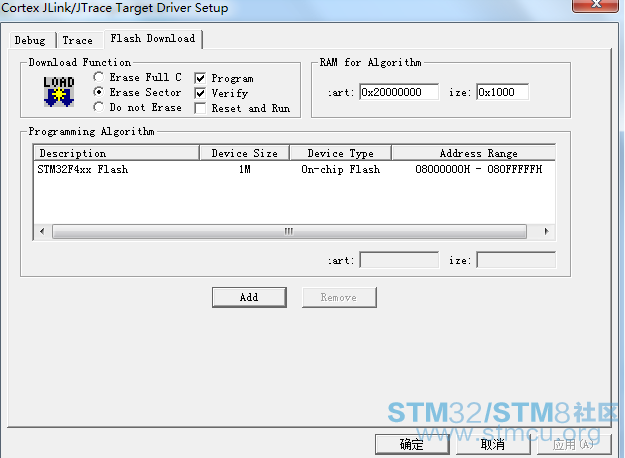Image resolution: width=625 pixels, height=458 pixels.
Task: Click the Add button
Action: (249, 297)
